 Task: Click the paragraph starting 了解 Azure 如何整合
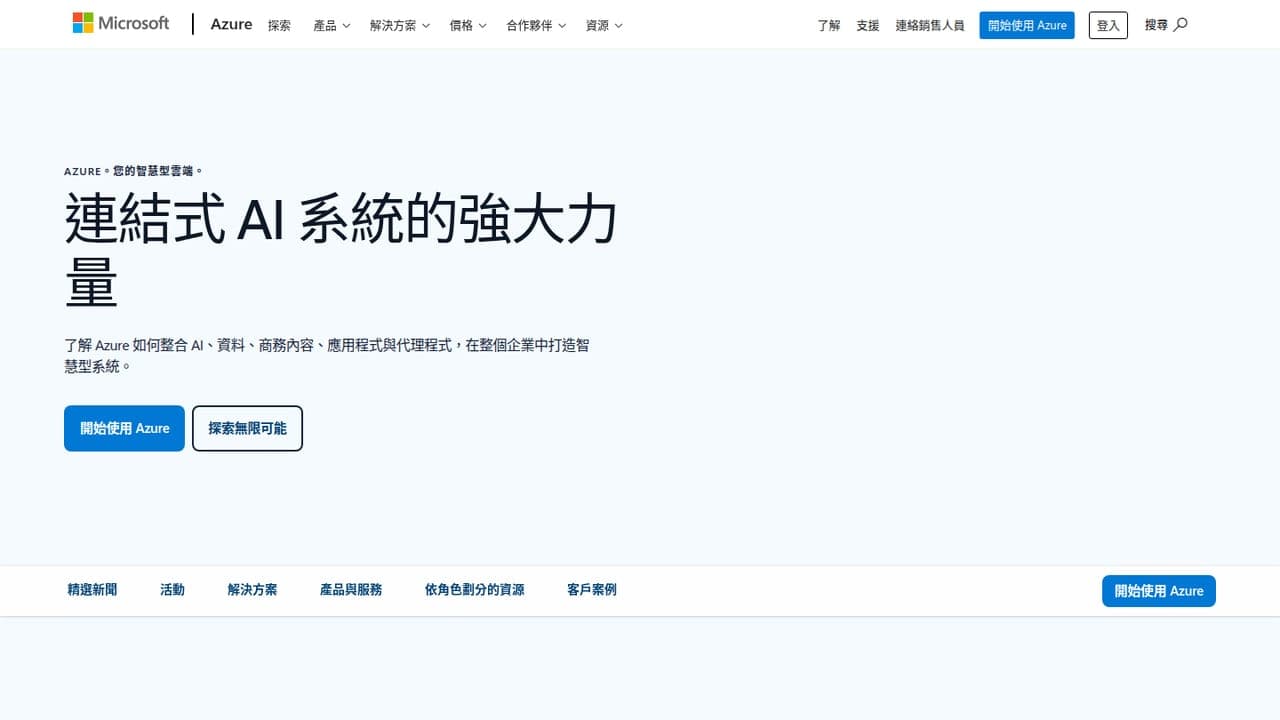point(327,355)
